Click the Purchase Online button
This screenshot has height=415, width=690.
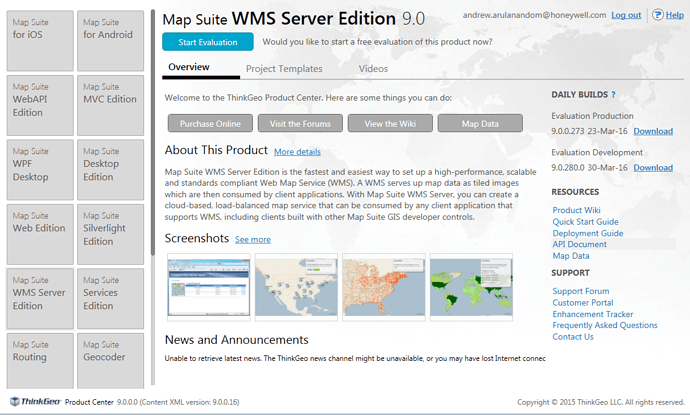click(210, 124)
